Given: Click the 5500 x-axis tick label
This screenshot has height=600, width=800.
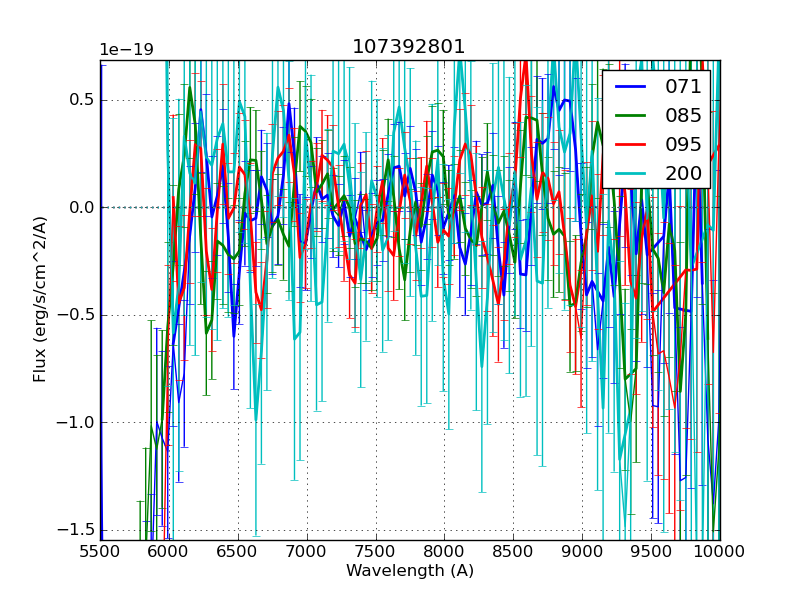Looking at the screenshot, I should point(100,552).
